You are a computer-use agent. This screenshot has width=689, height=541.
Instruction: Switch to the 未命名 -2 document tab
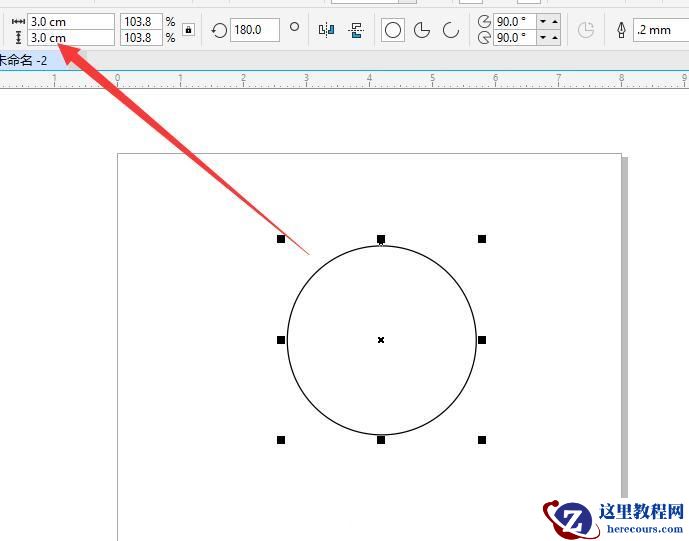point(25,61)
